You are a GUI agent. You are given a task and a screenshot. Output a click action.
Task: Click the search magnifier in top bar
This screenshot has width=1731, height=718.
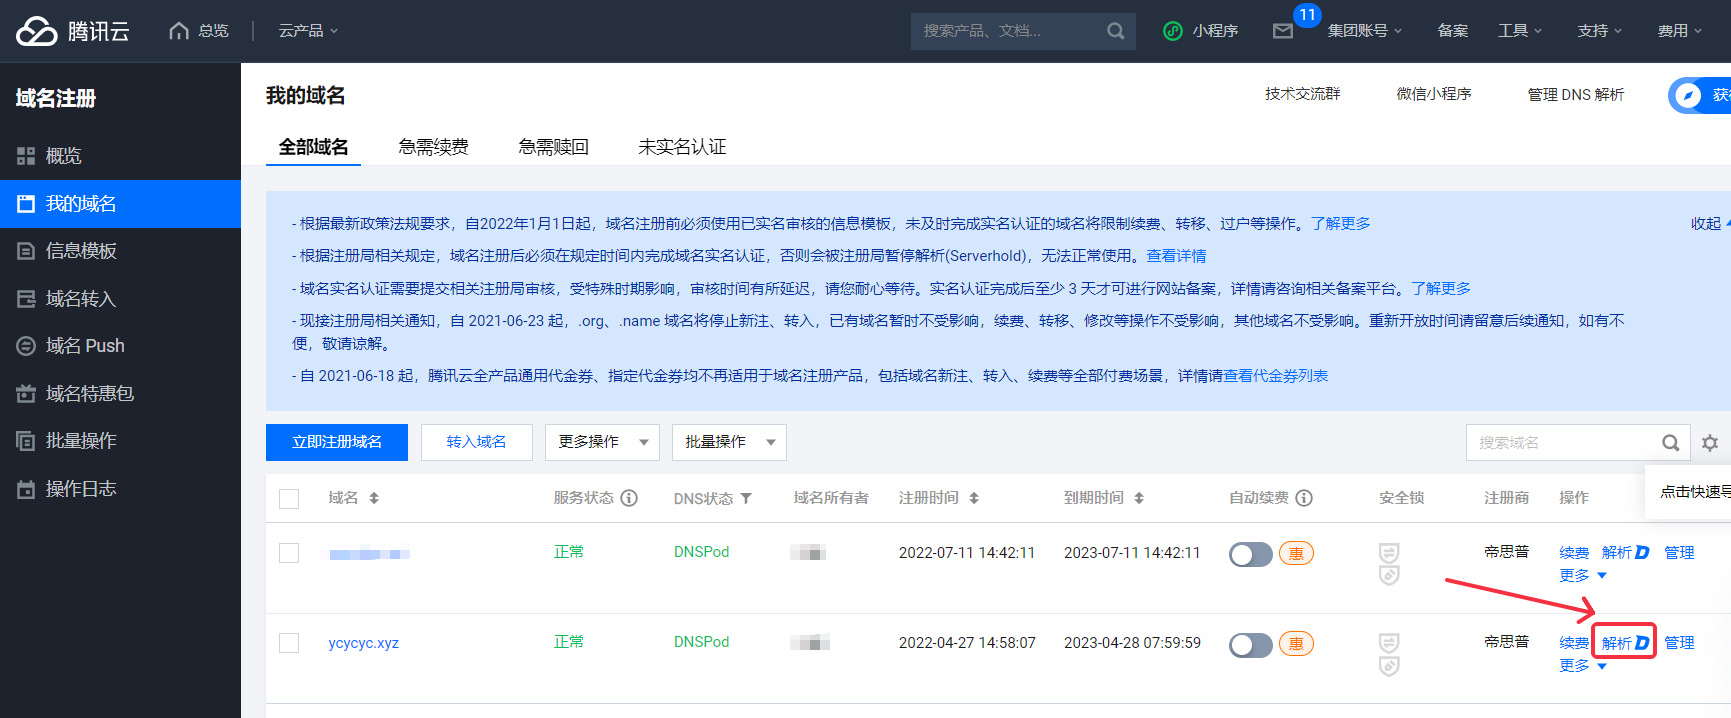pyautogui.click(x=1116, y=31)
